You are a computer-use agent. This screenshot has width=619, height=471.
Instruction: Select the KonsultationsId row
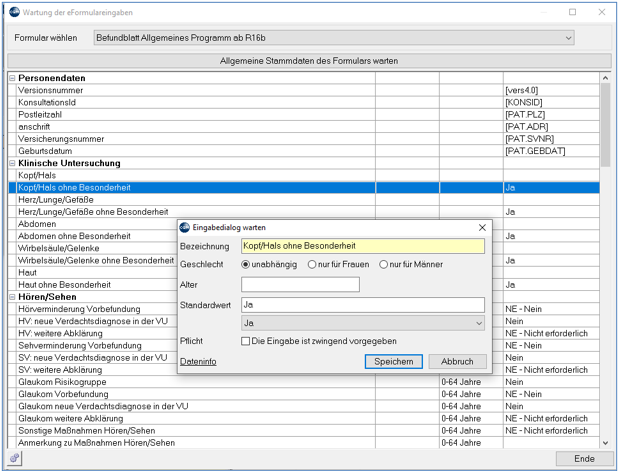(x=304, y=102)
